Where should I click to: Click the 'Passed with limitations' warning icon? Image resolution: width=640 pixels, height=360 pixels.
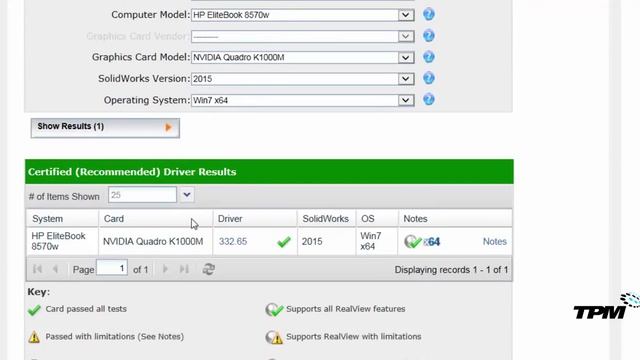point(34,337)
